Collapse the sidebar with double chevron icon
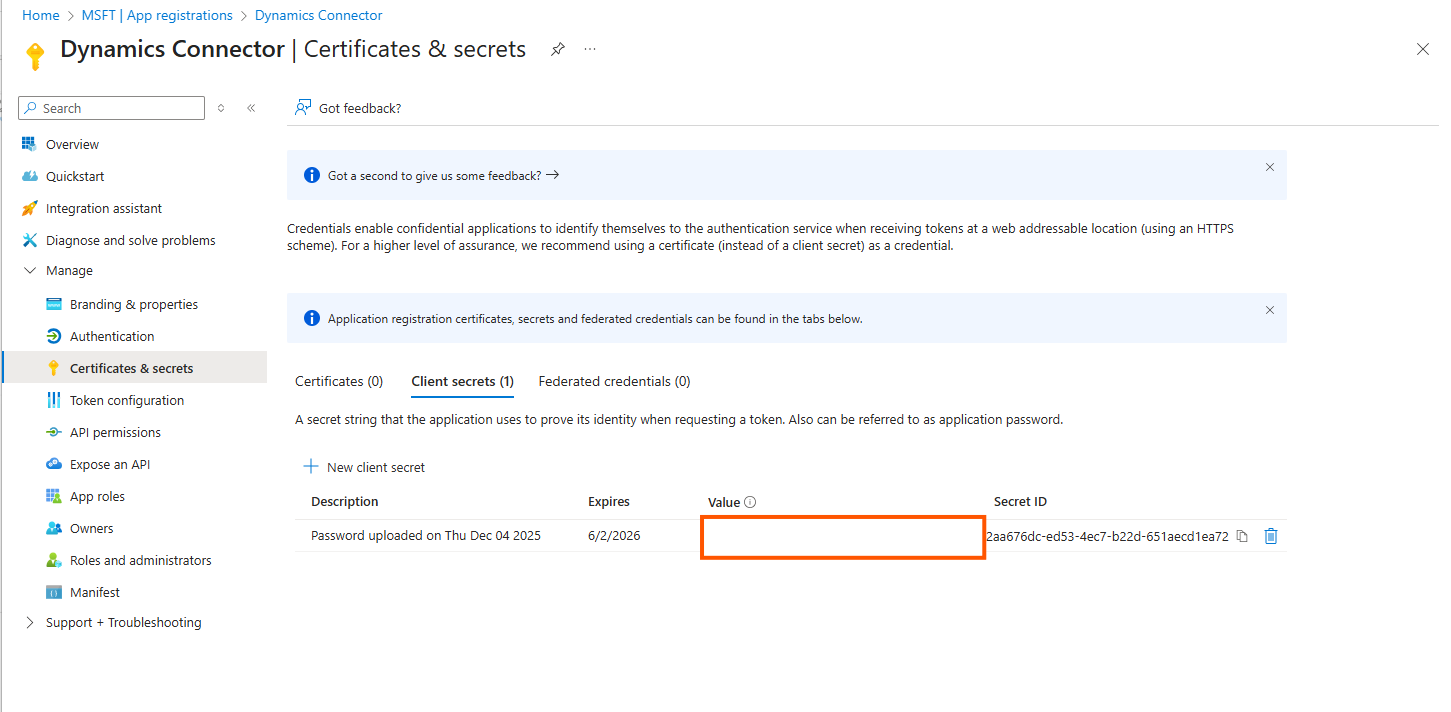The width and height of the screenshot is (1451, 712). coord(251,108)
